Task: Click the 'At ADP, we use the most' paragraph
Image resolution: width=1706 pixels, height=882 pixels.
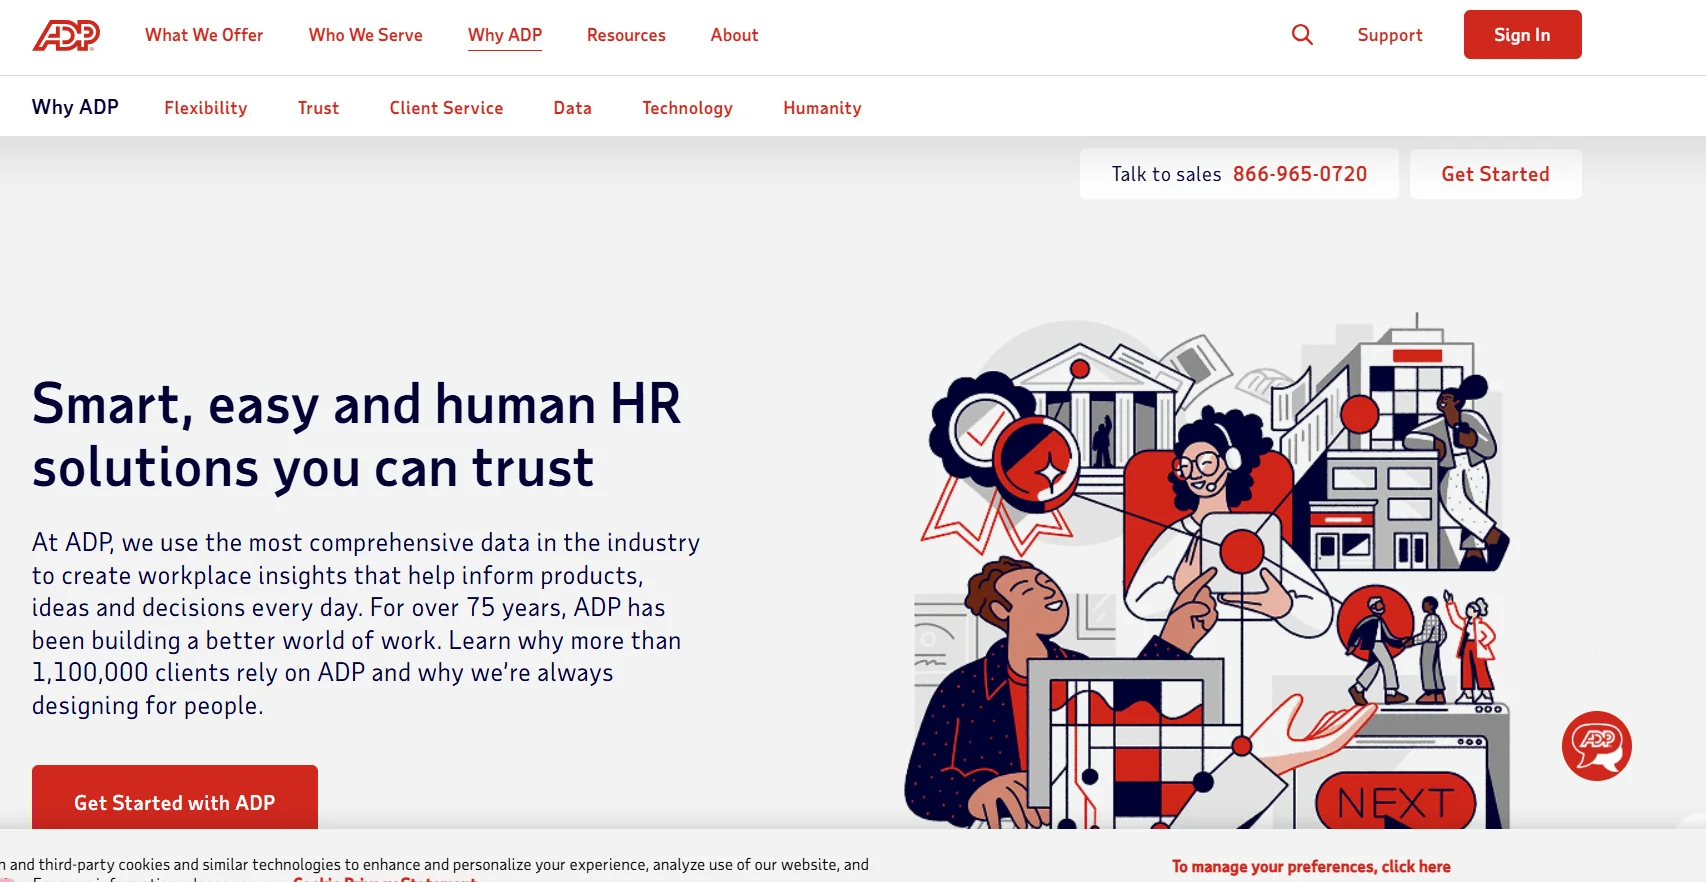Action: pos(366,624)
